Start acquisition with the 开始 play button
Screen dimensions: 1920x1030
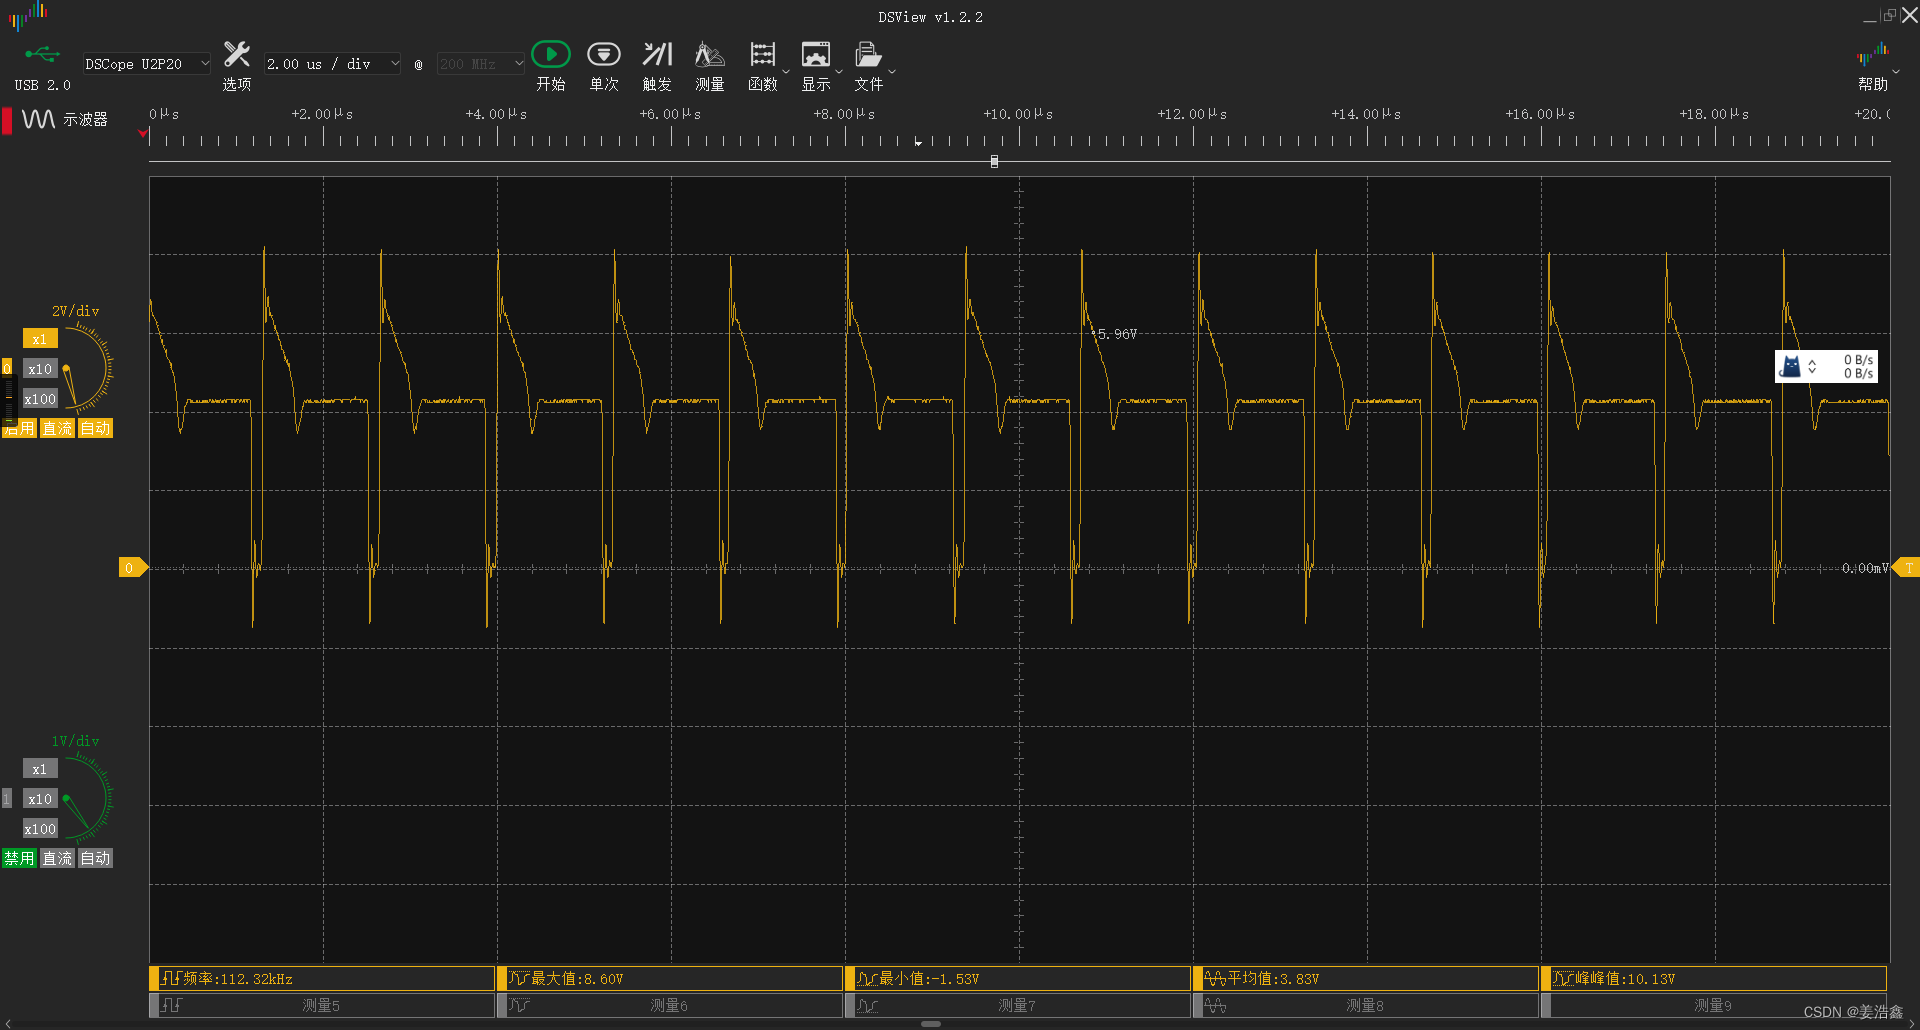coord(551,54)
